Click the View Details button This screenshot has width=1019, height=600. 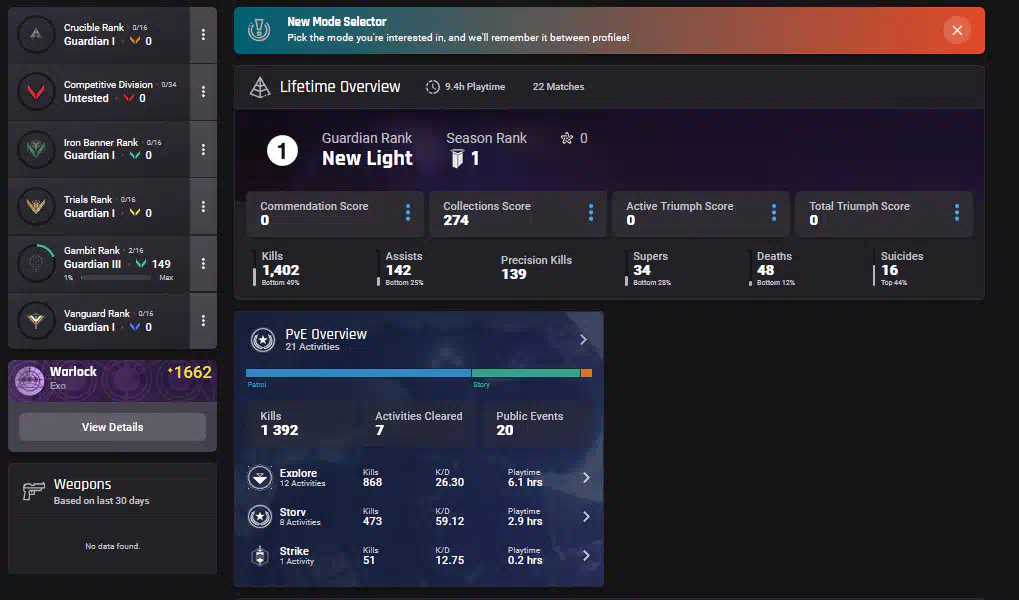[112, 427]
